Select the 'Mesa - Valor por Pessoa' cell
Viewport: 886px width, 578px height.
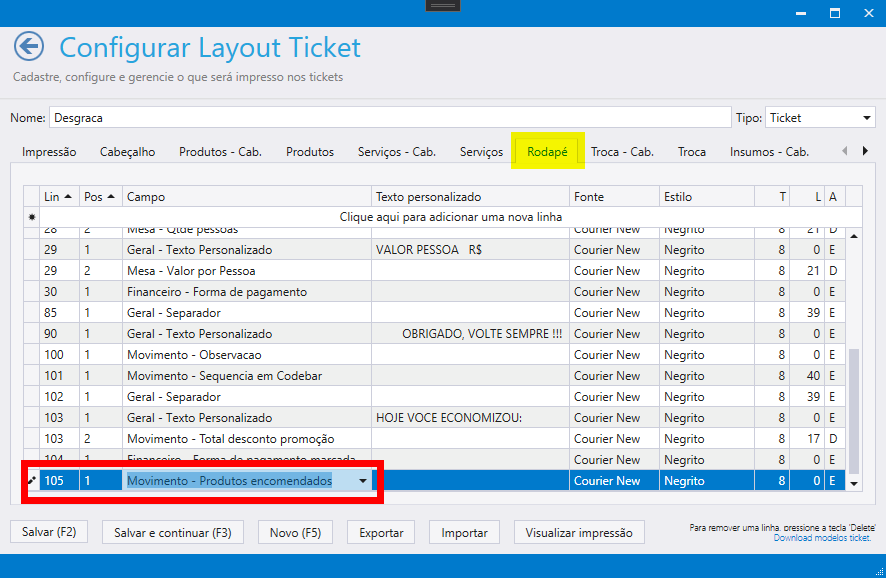click(x=247, y=271)
